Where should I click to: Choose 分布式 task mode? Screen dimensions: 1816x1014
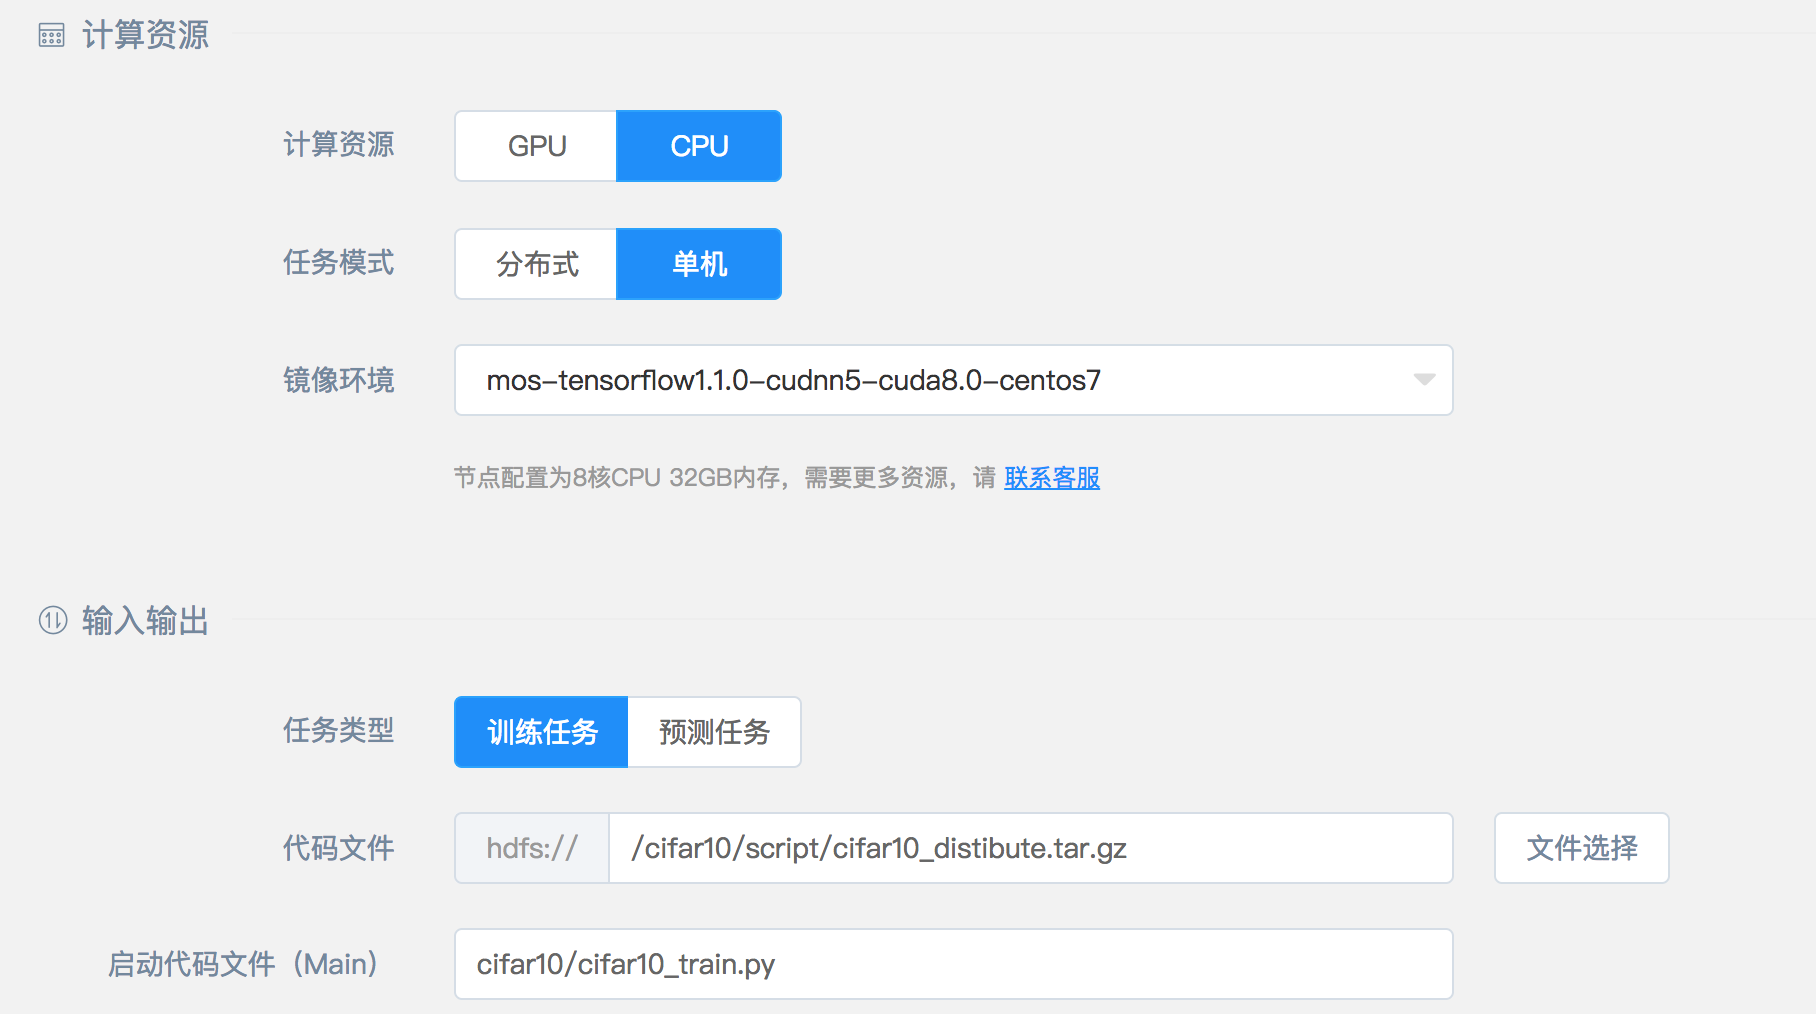[x=536, y=264]
